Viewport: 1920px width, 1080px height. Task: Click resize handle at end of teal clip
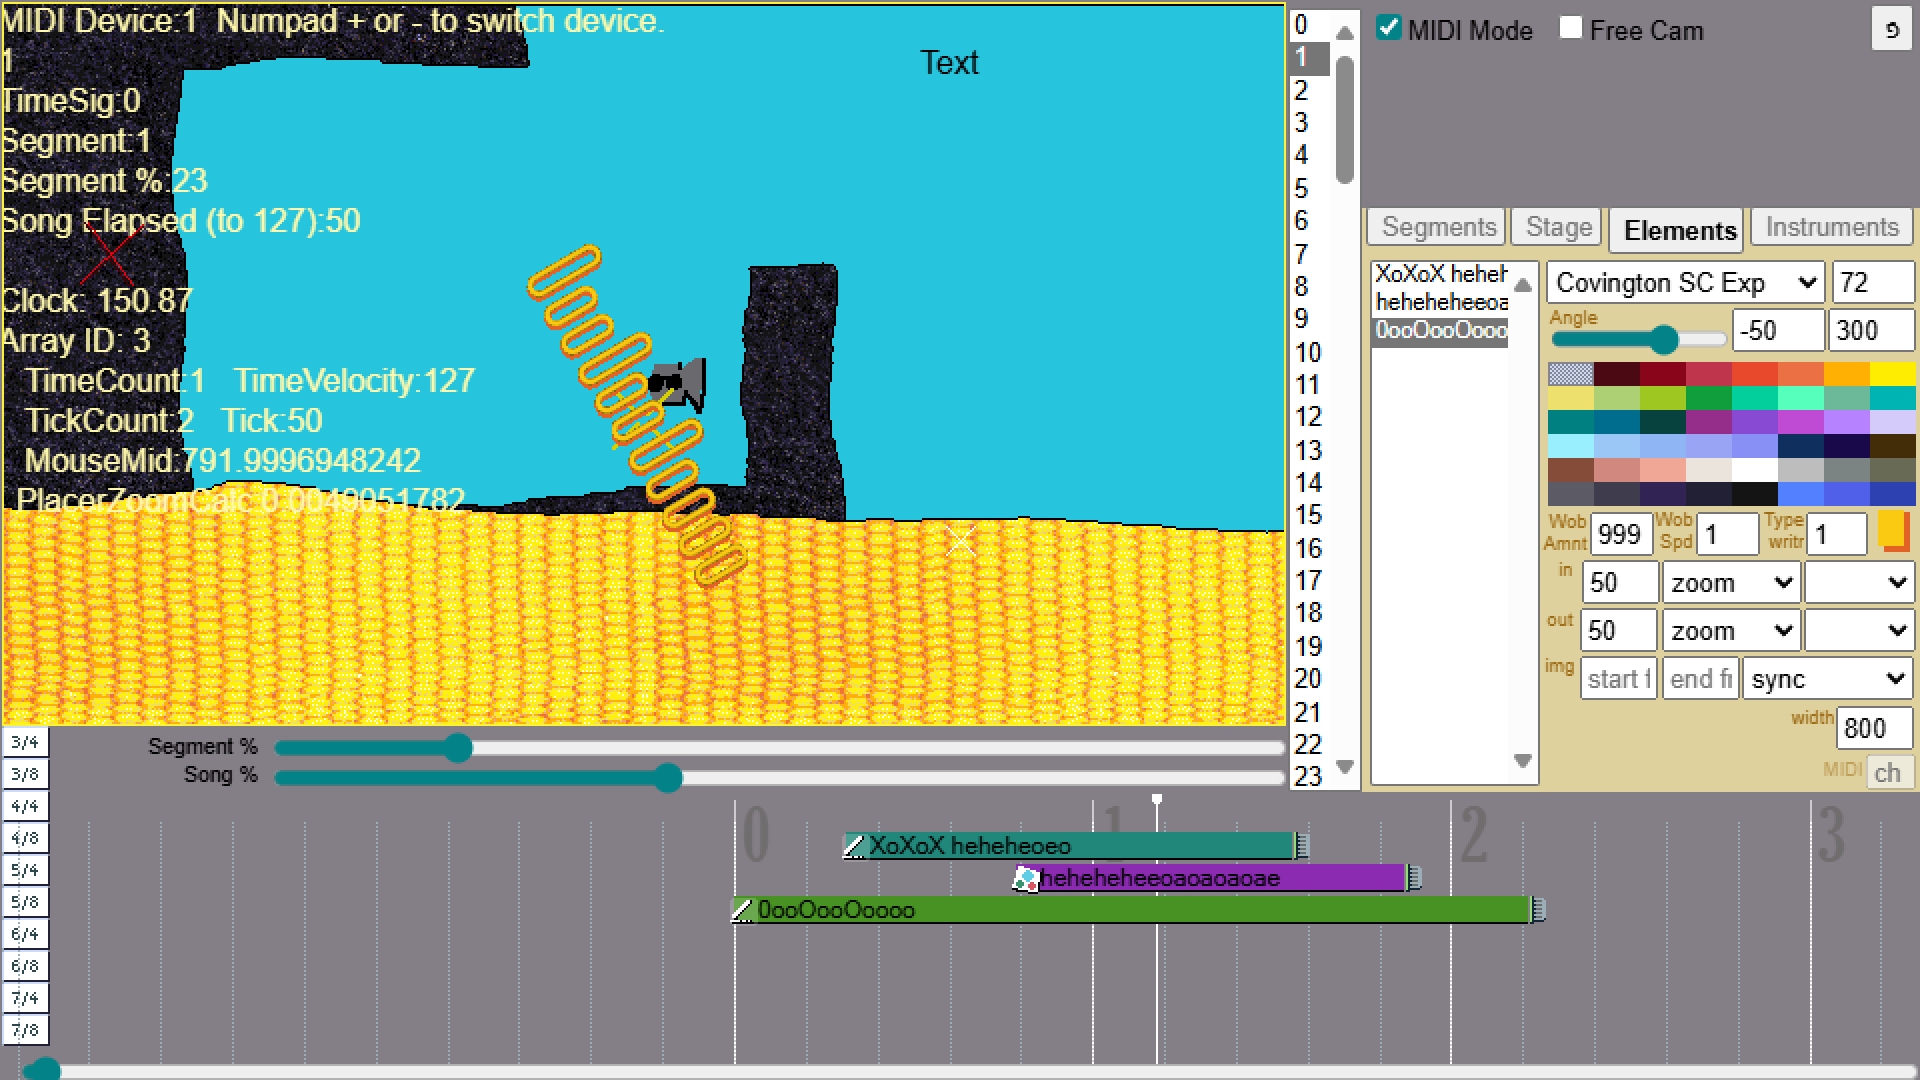[x=1302, y=846]
